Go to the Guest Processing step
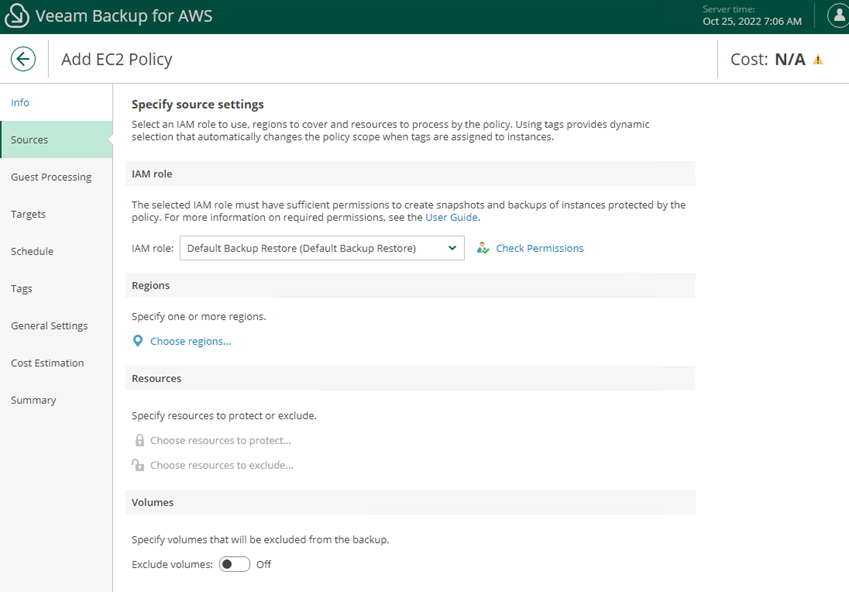Viewport: 849px width, 592px height. tap(51, 177)
